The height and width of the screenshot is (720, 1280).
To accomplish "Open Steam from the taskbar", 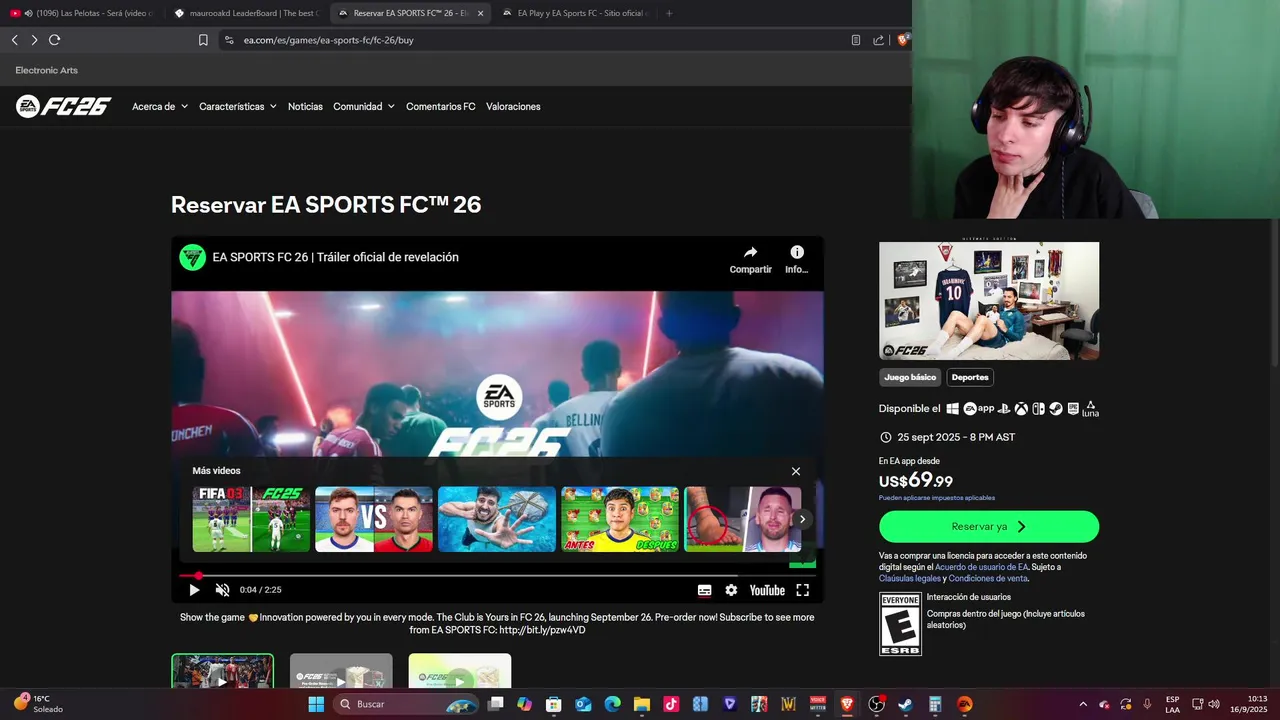I will pos(906,704).
